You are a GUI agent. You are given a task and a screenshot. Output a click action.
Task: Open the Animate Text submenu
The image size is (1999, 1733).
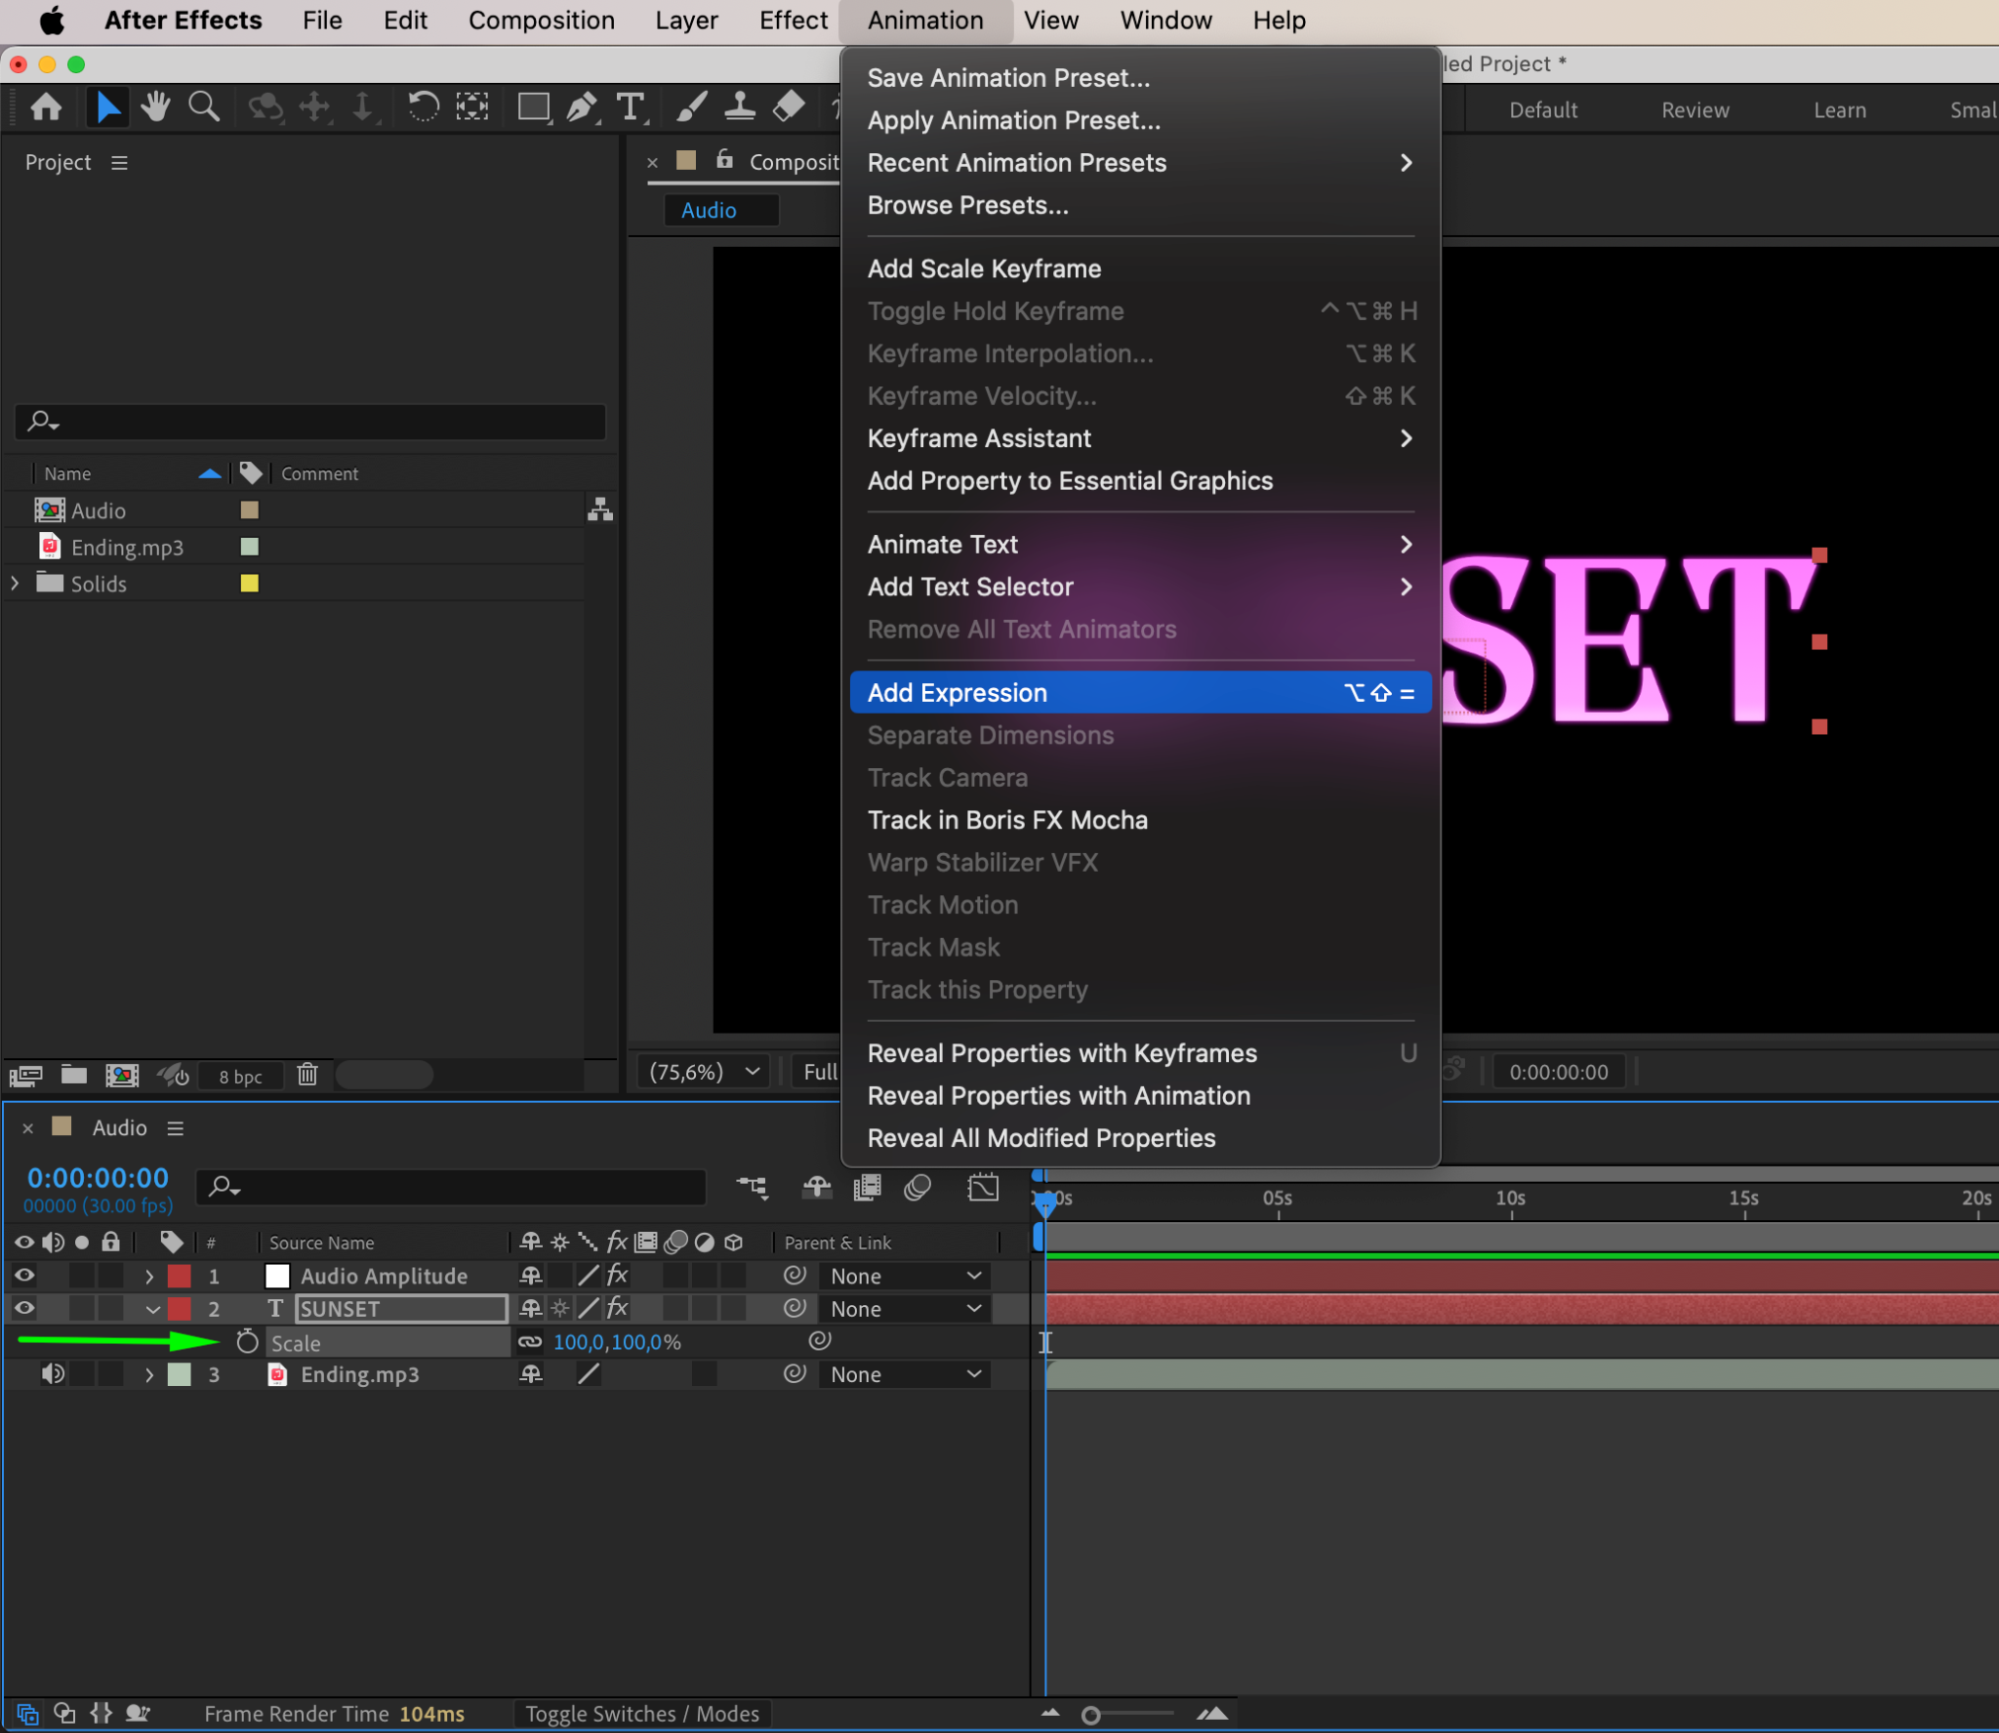click(1140, 544)
